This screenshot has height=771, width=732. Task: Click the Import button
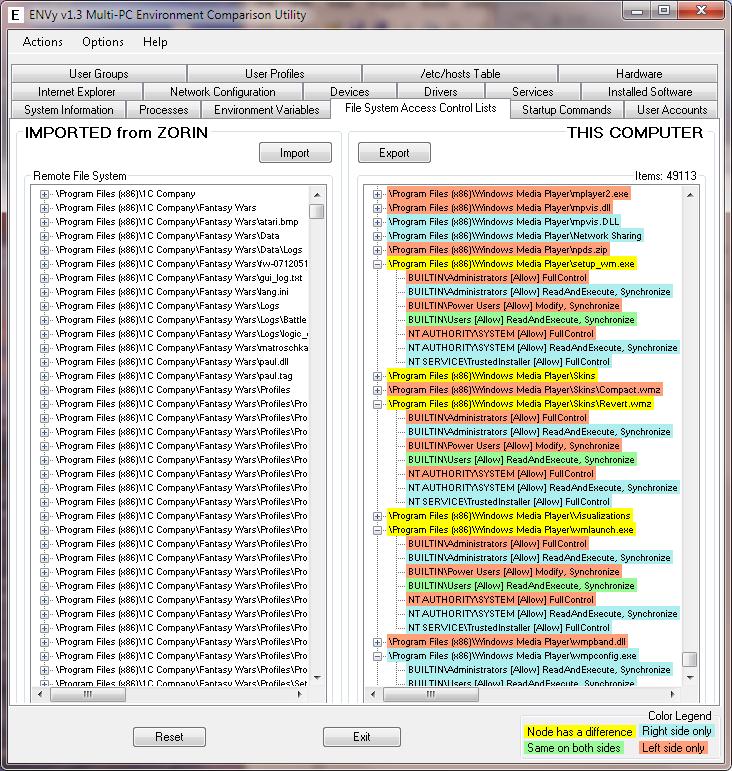(x=295, y=153)
